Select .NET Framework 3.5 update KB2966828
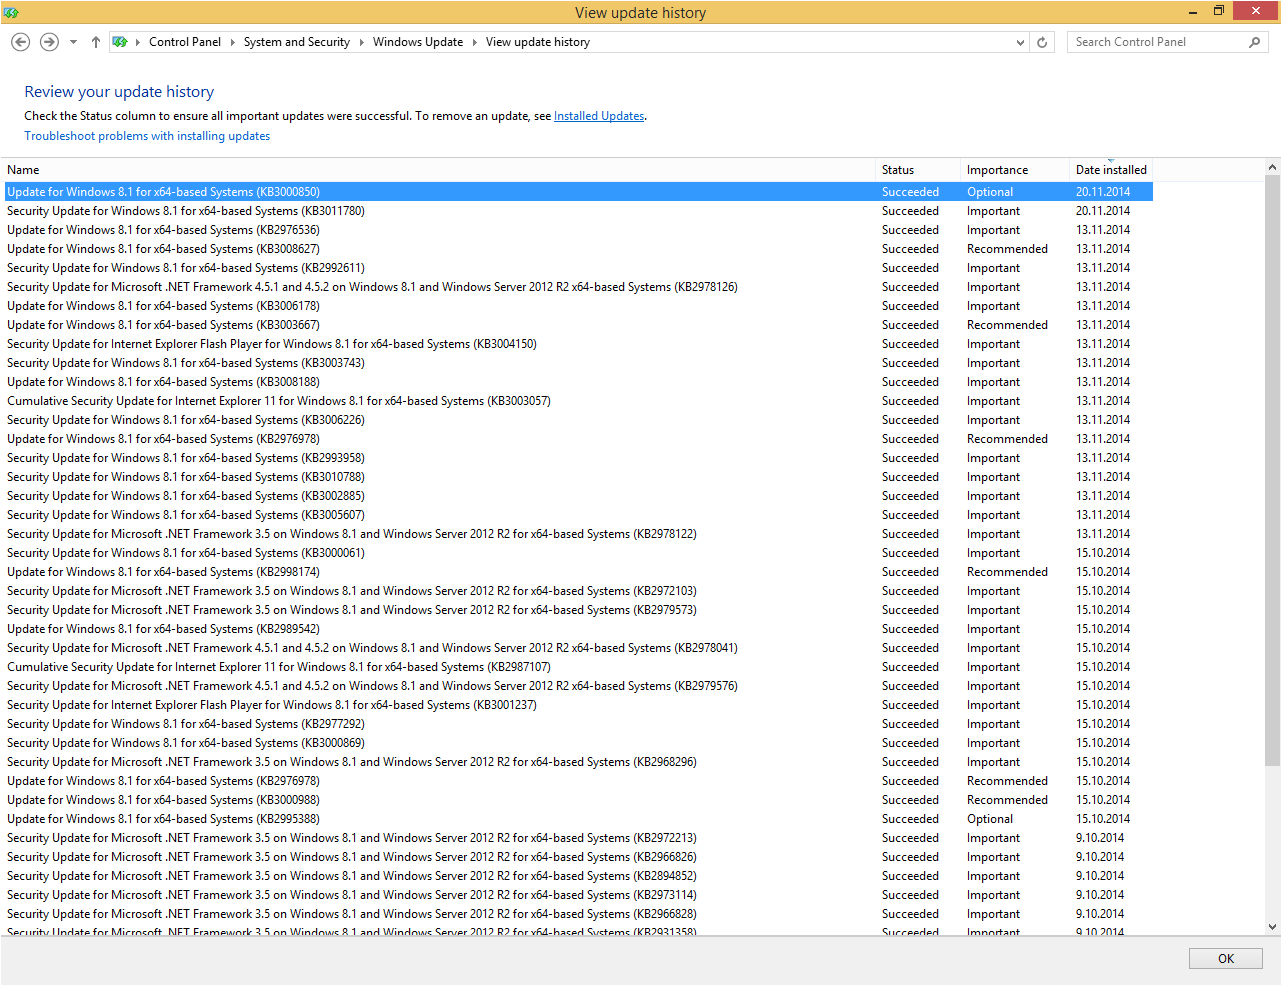1282x986 pixels. tap(578, 914)
